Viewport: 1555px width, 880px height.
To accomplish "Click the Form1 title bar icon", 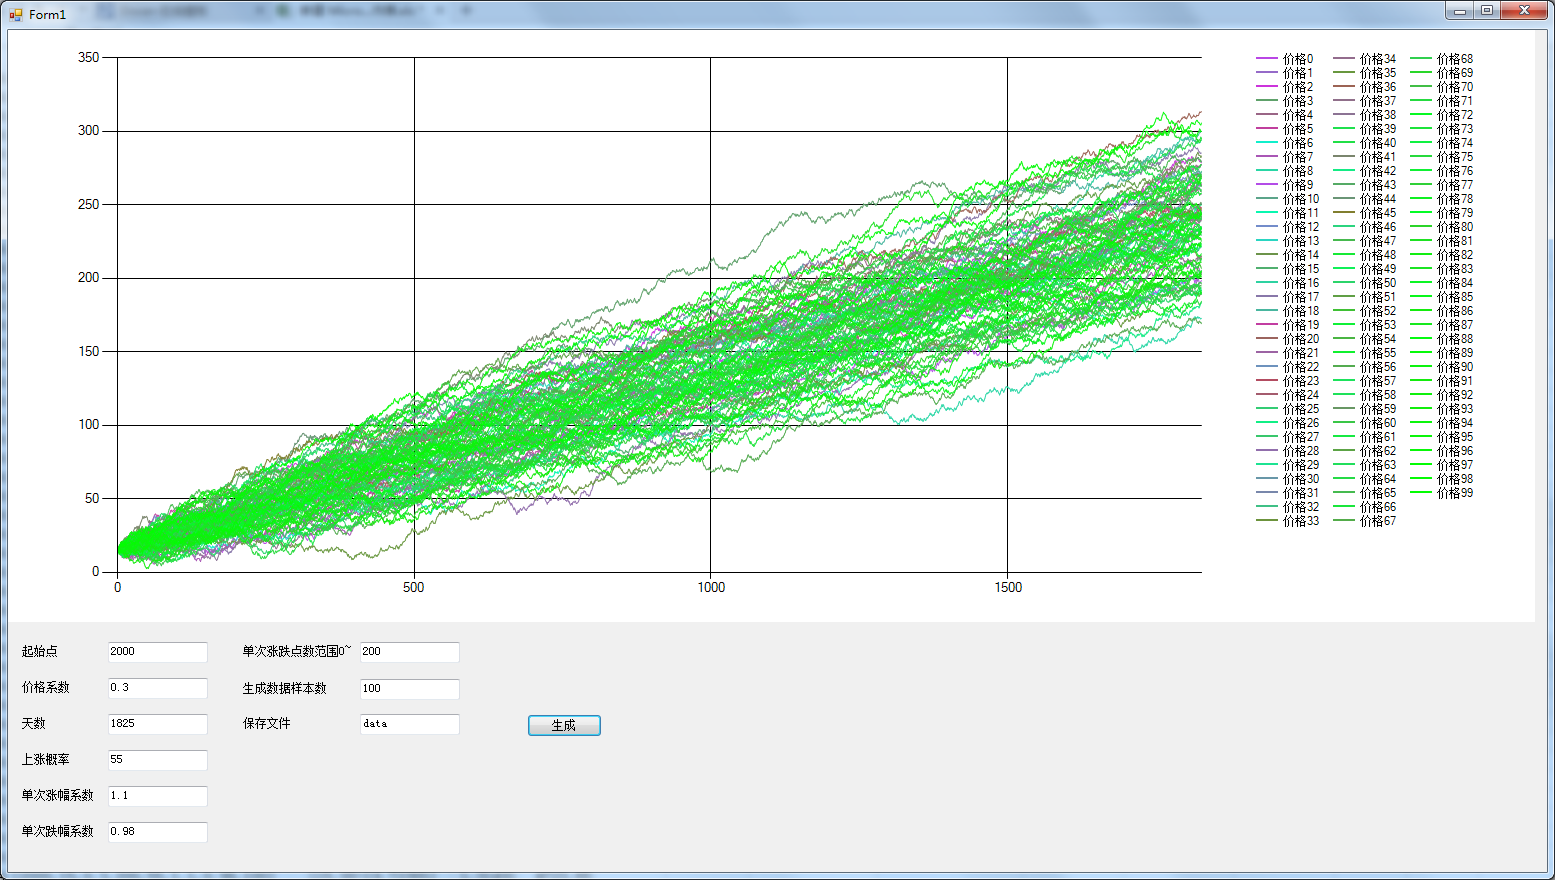I will pyautogui.click(x=16, y=14).
